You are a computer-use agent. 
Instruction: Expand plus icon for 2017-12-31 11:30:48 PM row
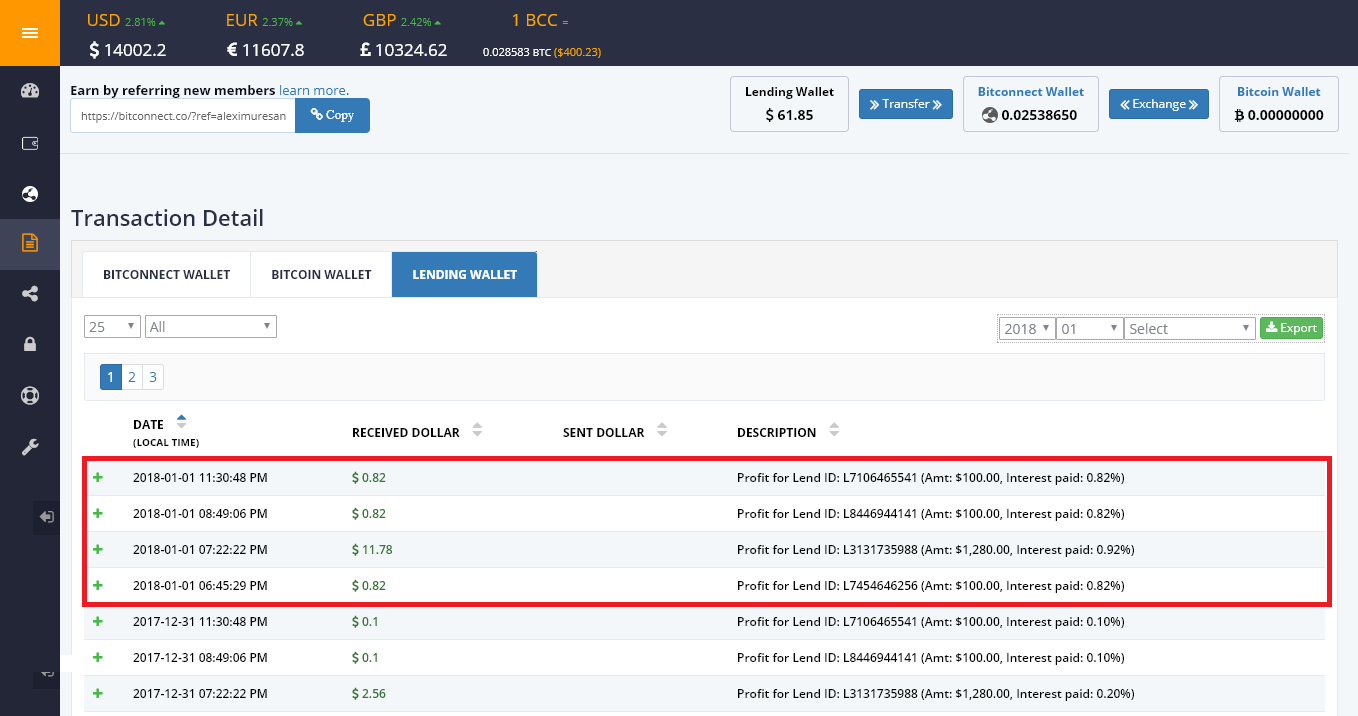click(98, 622)
